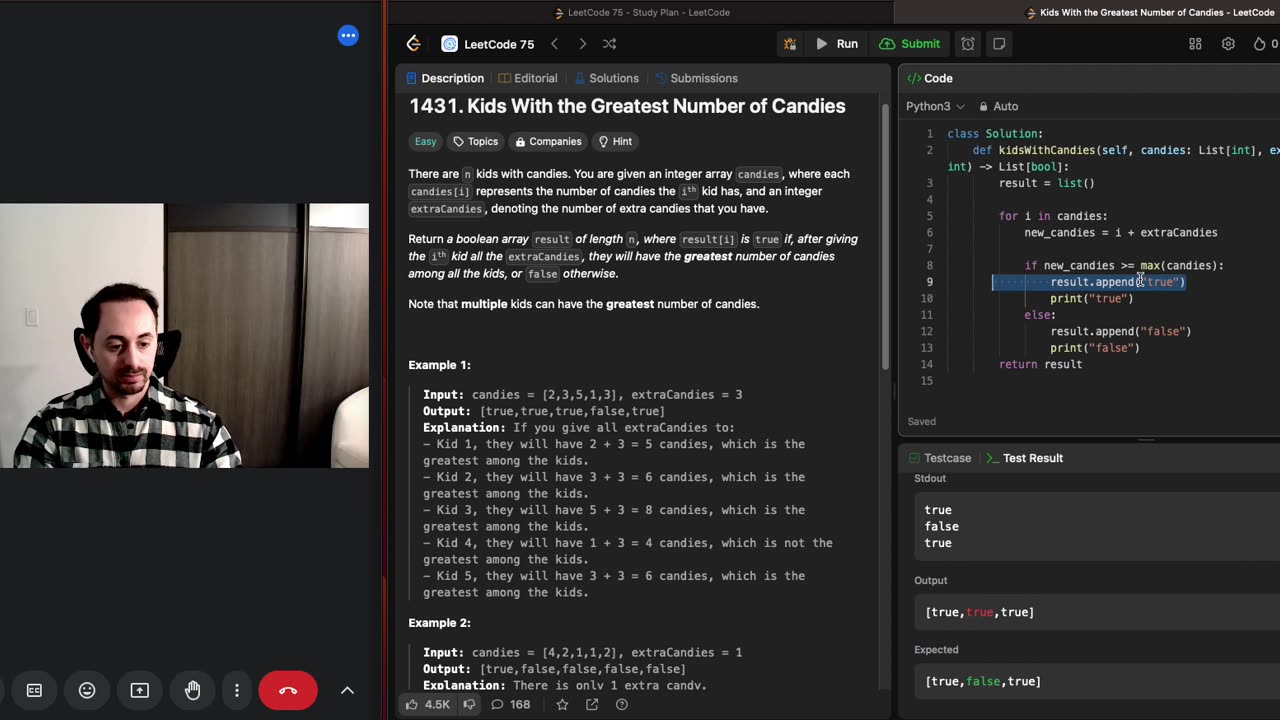Open the Python3 language dropdown
Viewport: 1280px width, 720px height.
935,106
